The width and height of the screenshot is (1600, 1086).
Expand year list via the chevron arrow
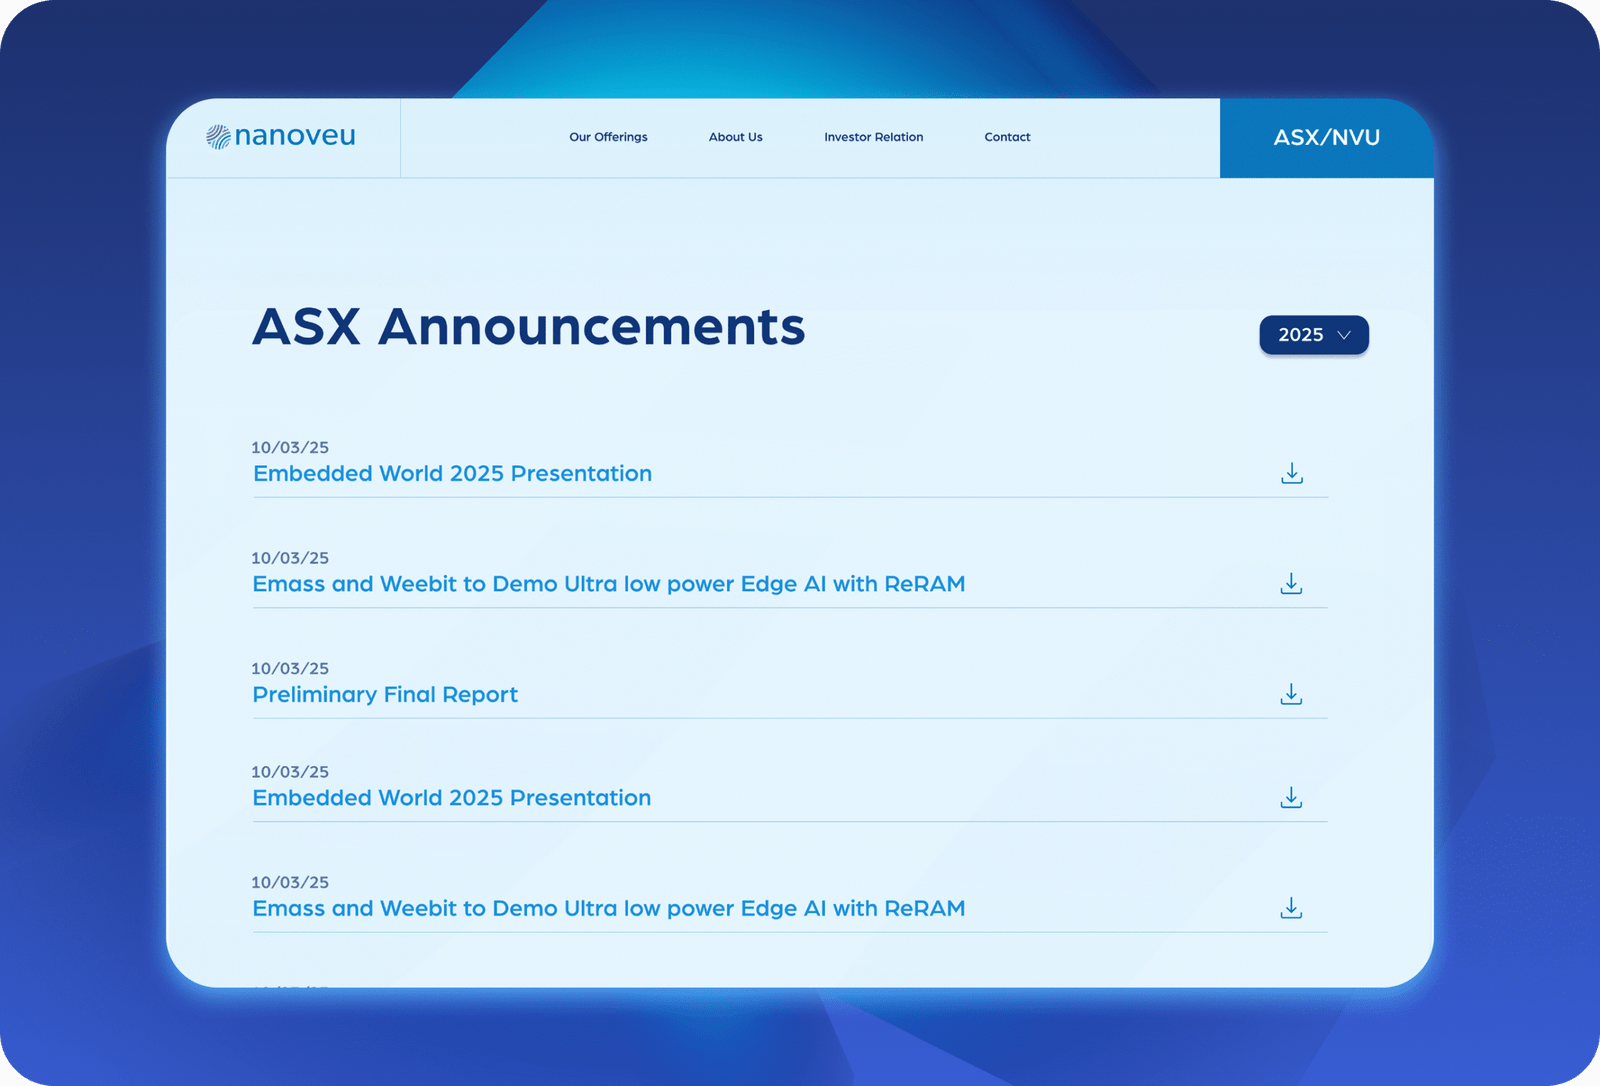click(x=1345, y=335)
